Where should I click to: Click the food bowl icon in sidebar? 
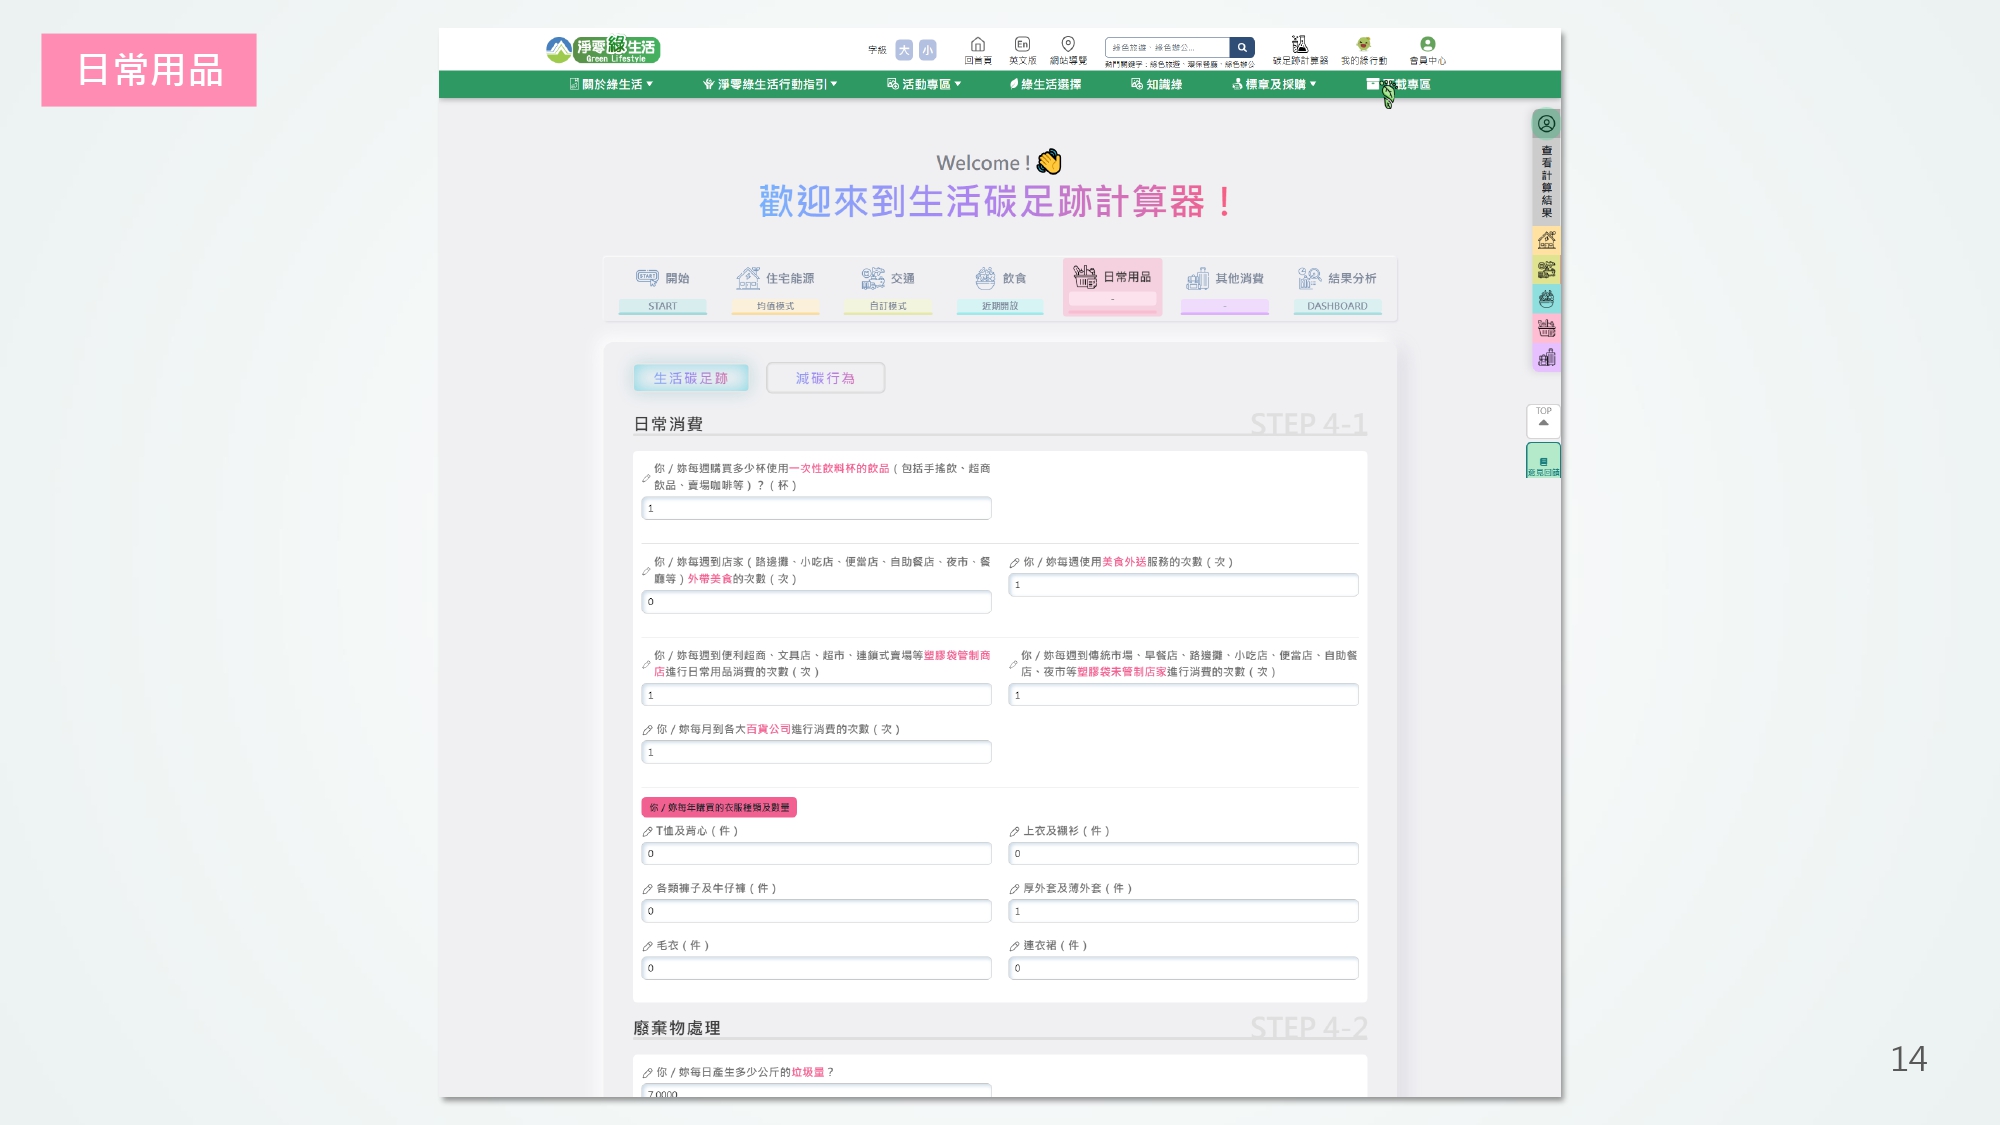coord(1546,299)
